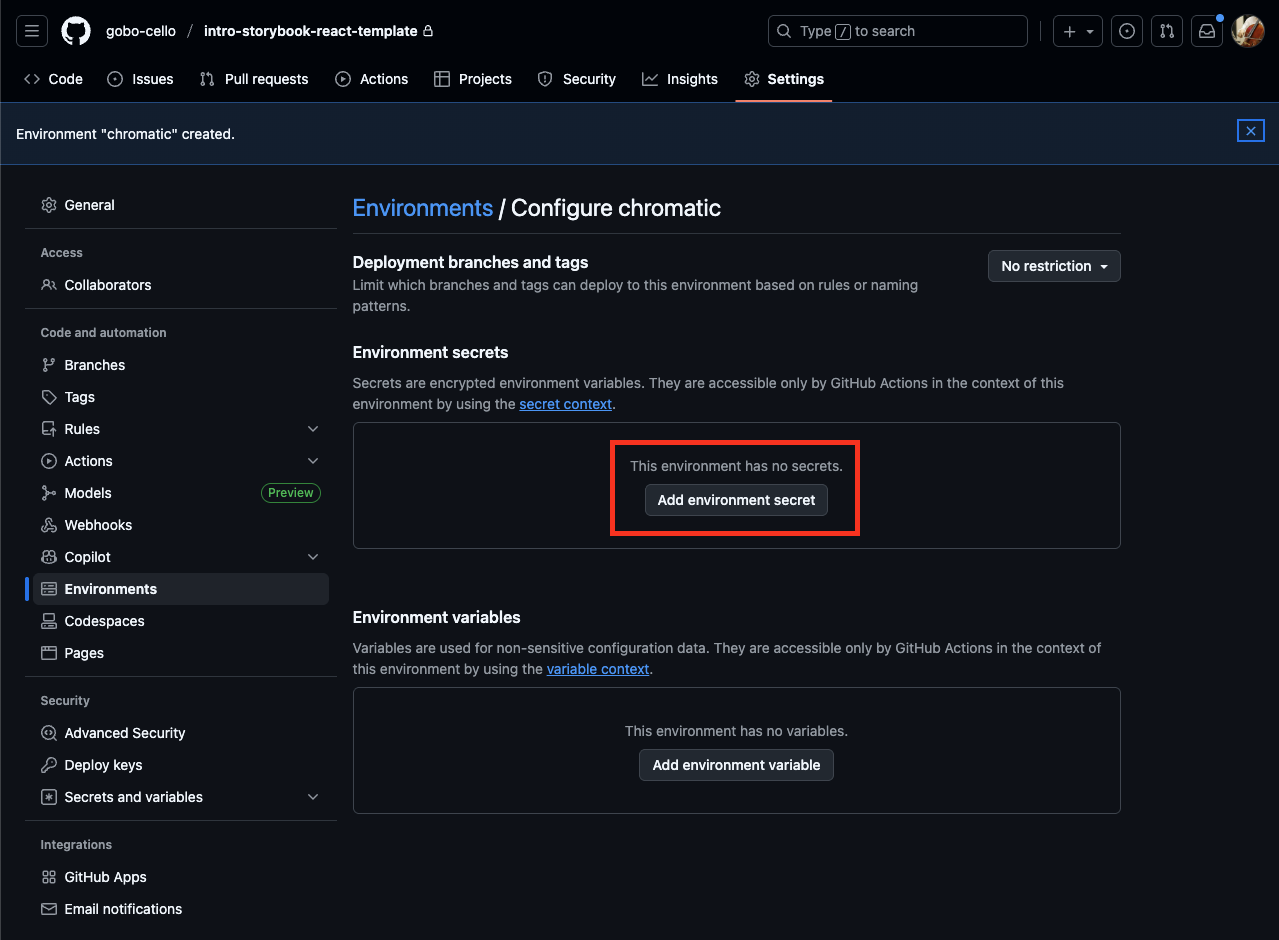The height and width of the screenshot is (940, 1279).
Task: Switch to the Code tab
Action: [53, 79]
